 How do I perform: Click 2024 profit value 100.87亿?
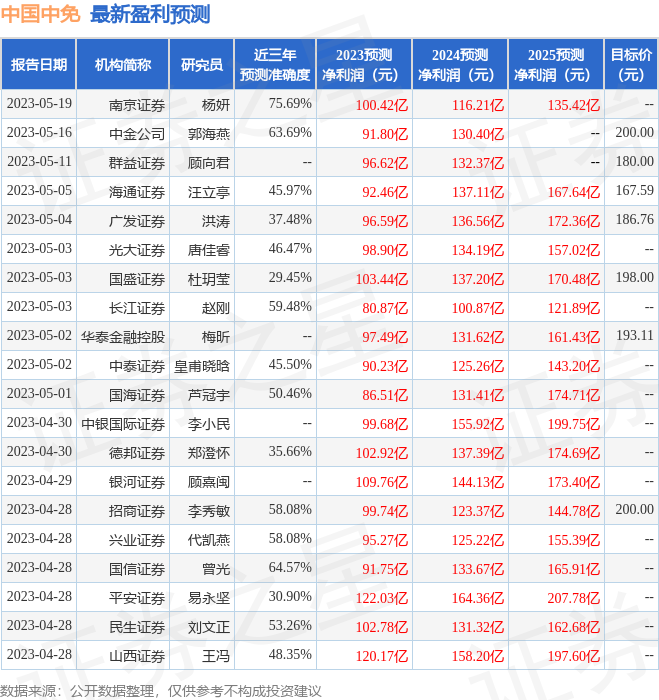point(478,308)
